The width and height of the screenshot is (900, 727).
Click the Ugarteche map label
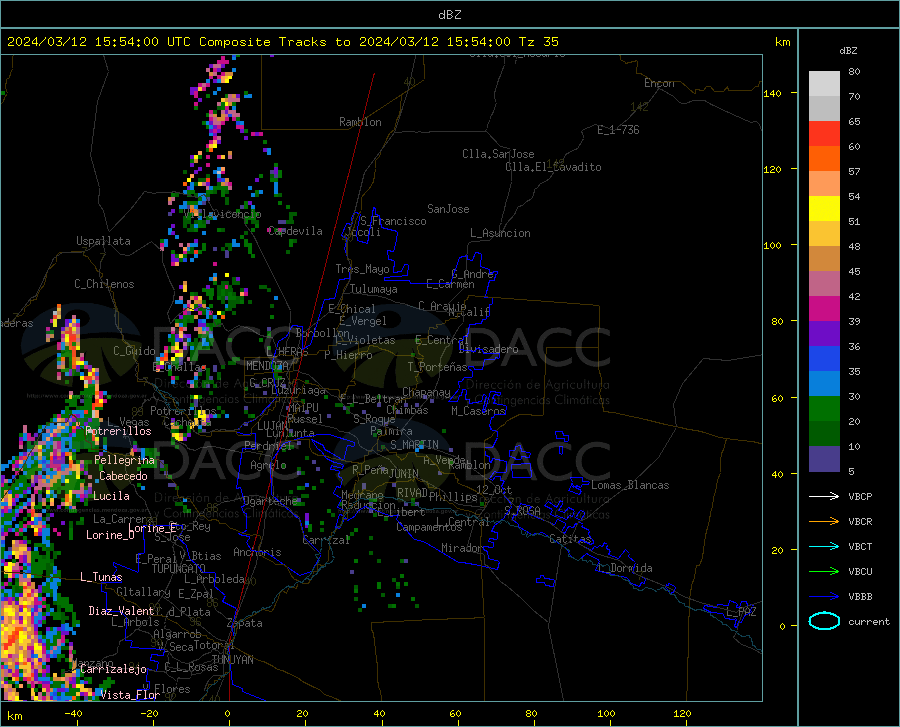point(270,500)
